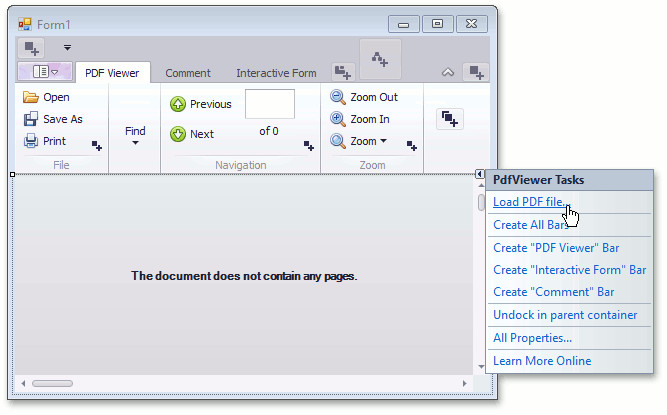Click Create "Interactive Form" Bar link

tap(570, 270)
